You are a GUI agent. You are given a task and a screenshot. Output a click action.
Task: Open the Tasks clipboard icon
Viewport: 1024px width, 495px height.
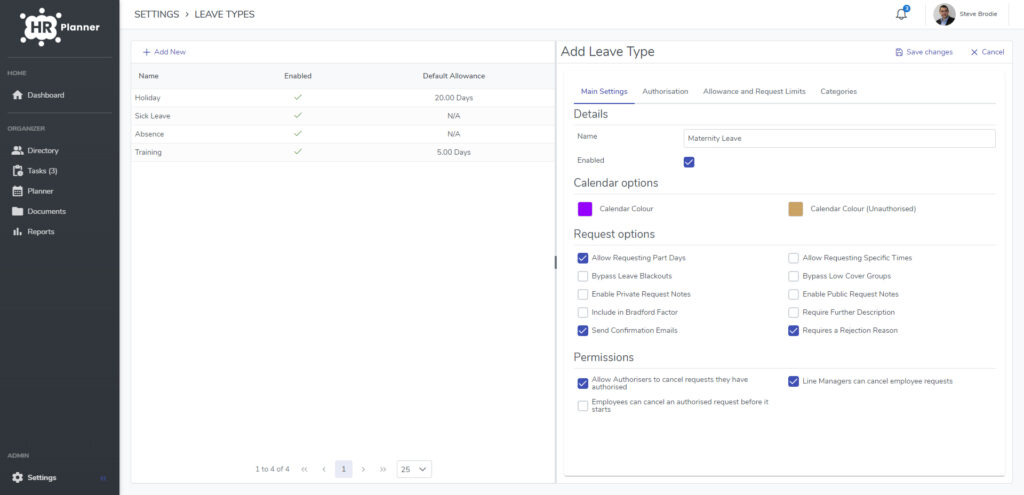point(18,171)
